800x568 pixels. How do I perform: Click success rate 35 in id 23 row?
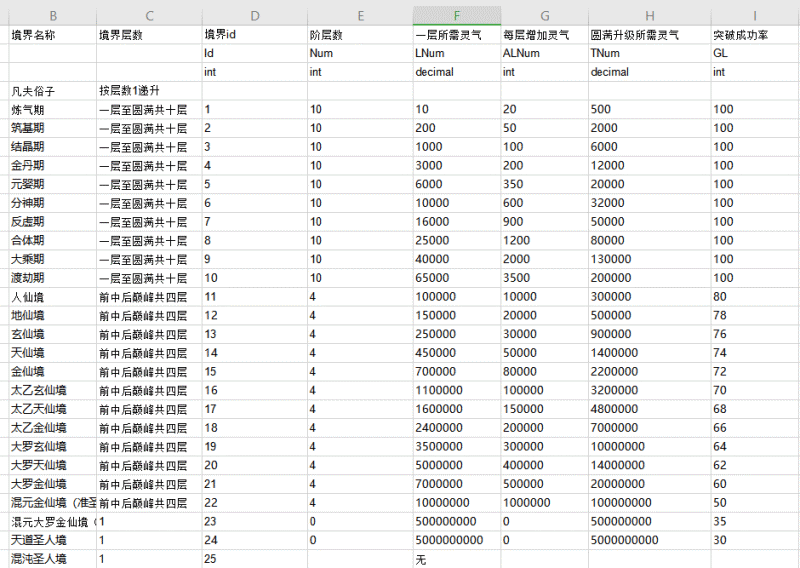pos(755,521)
